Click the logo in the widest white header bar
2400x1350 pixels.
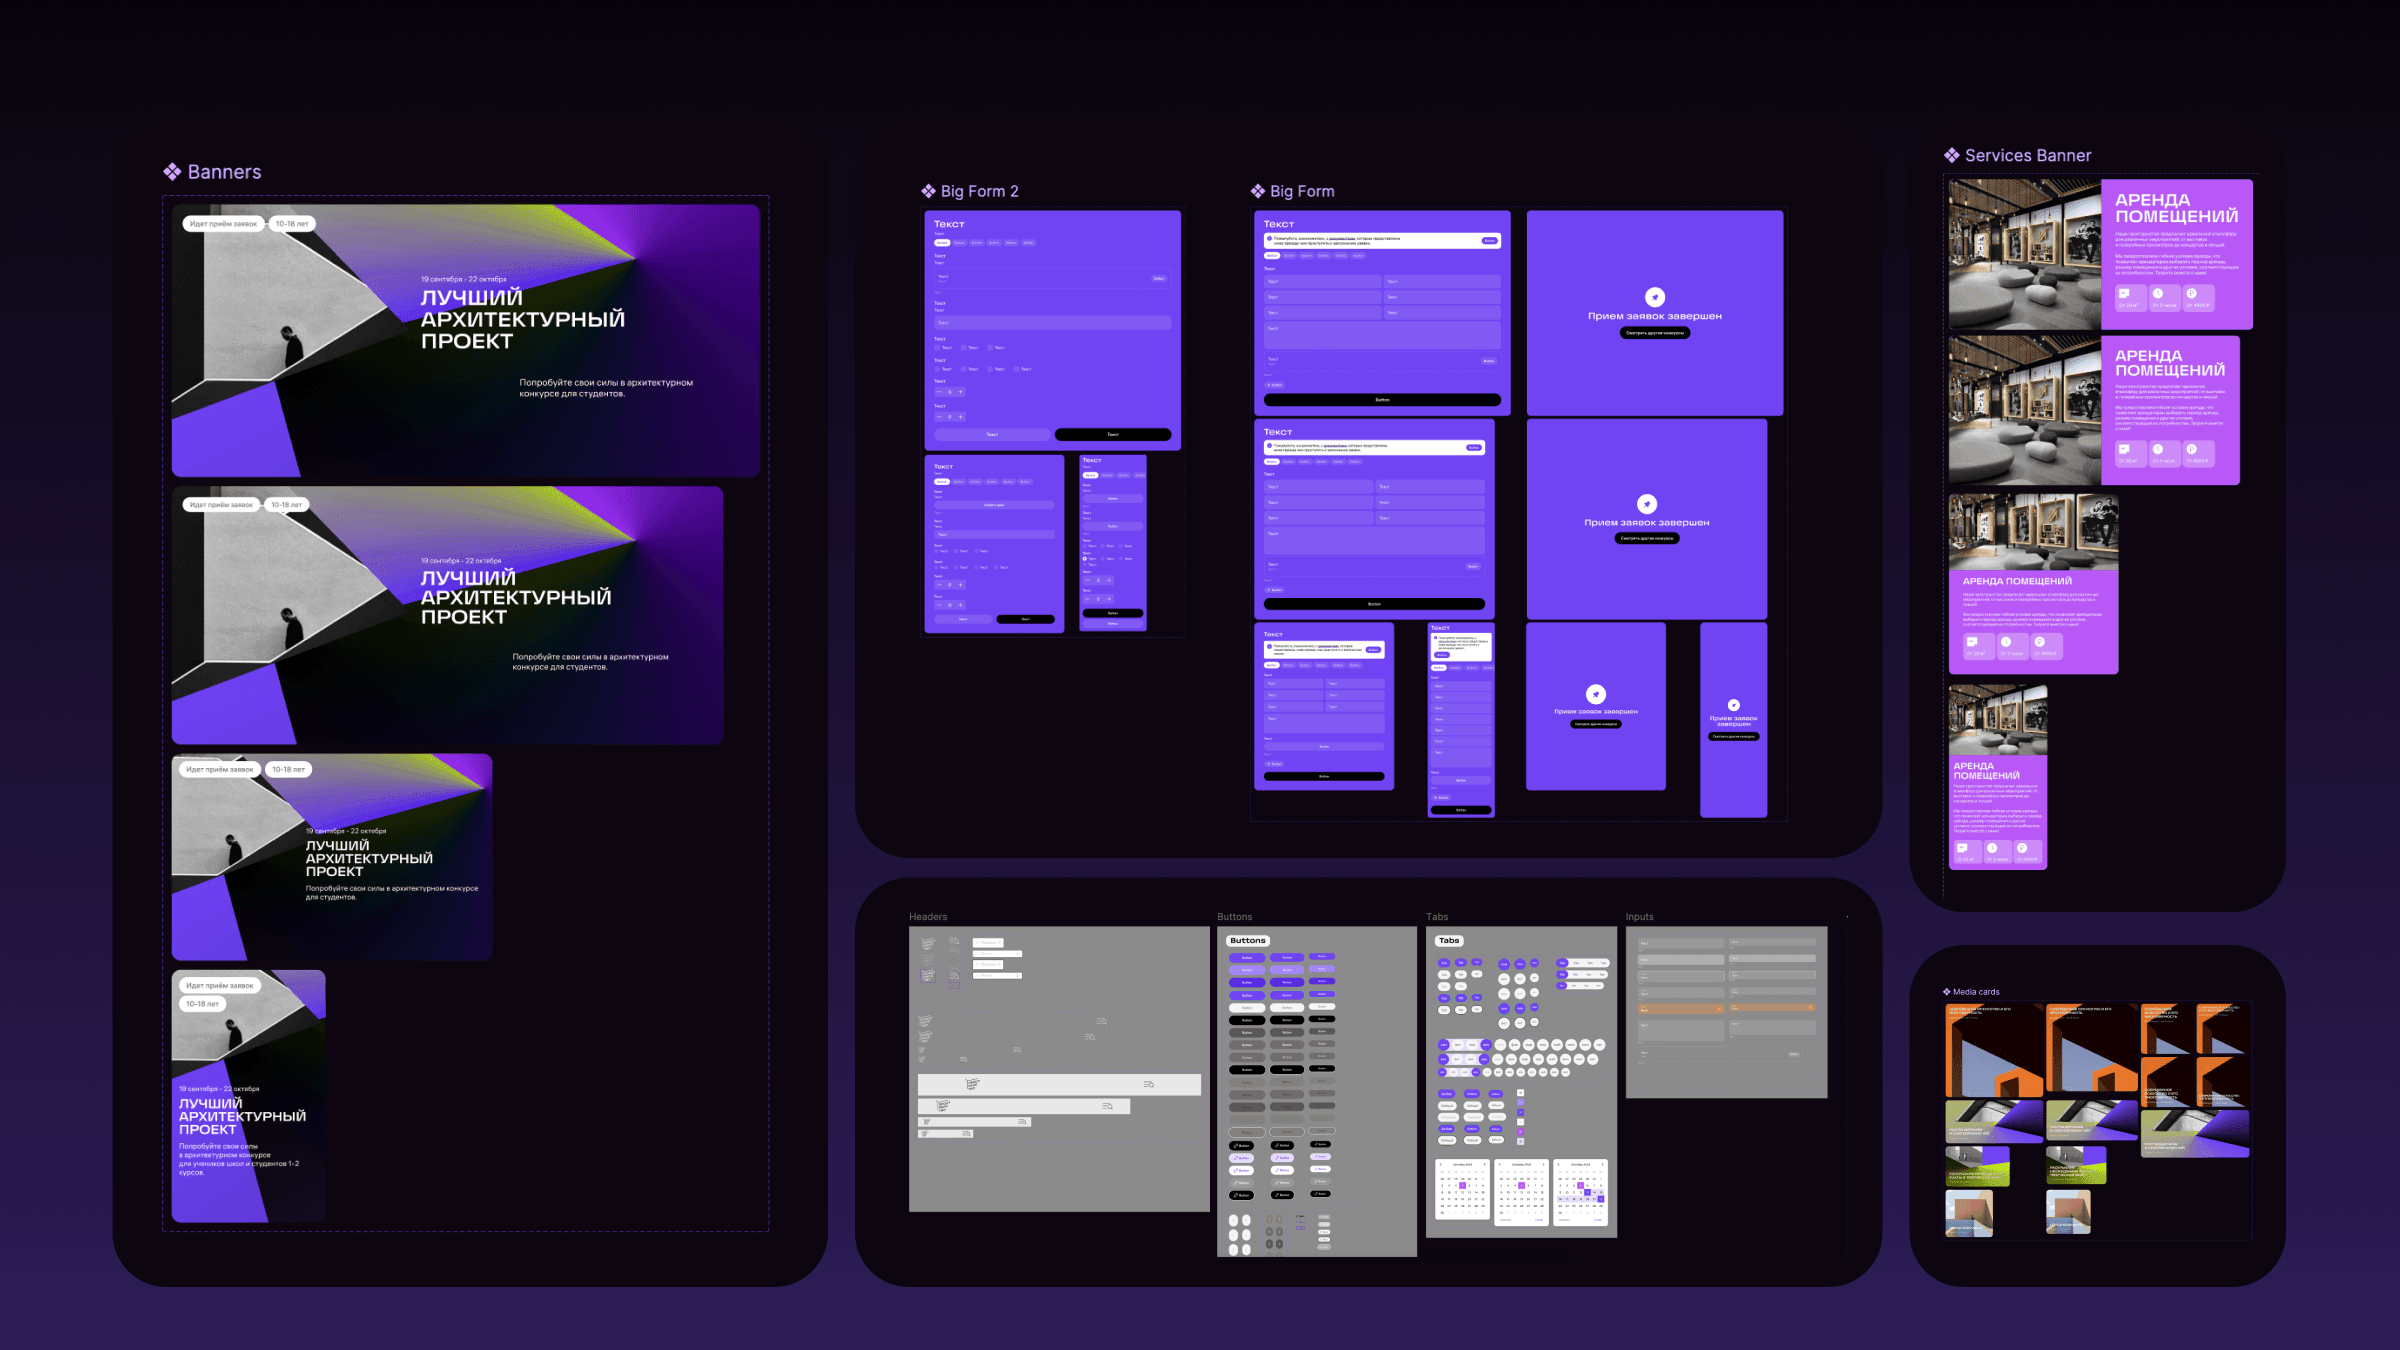click(972, 1084)
